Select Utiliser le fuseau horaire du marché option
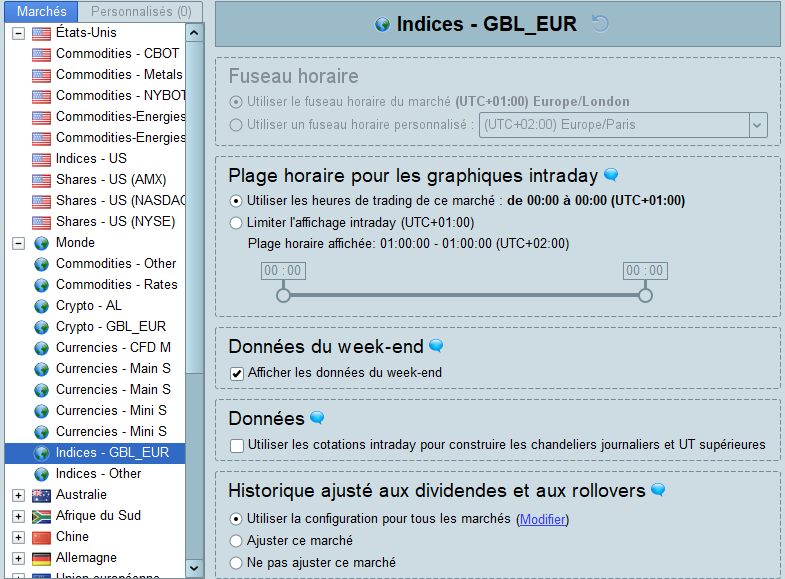 click(235, 102)
